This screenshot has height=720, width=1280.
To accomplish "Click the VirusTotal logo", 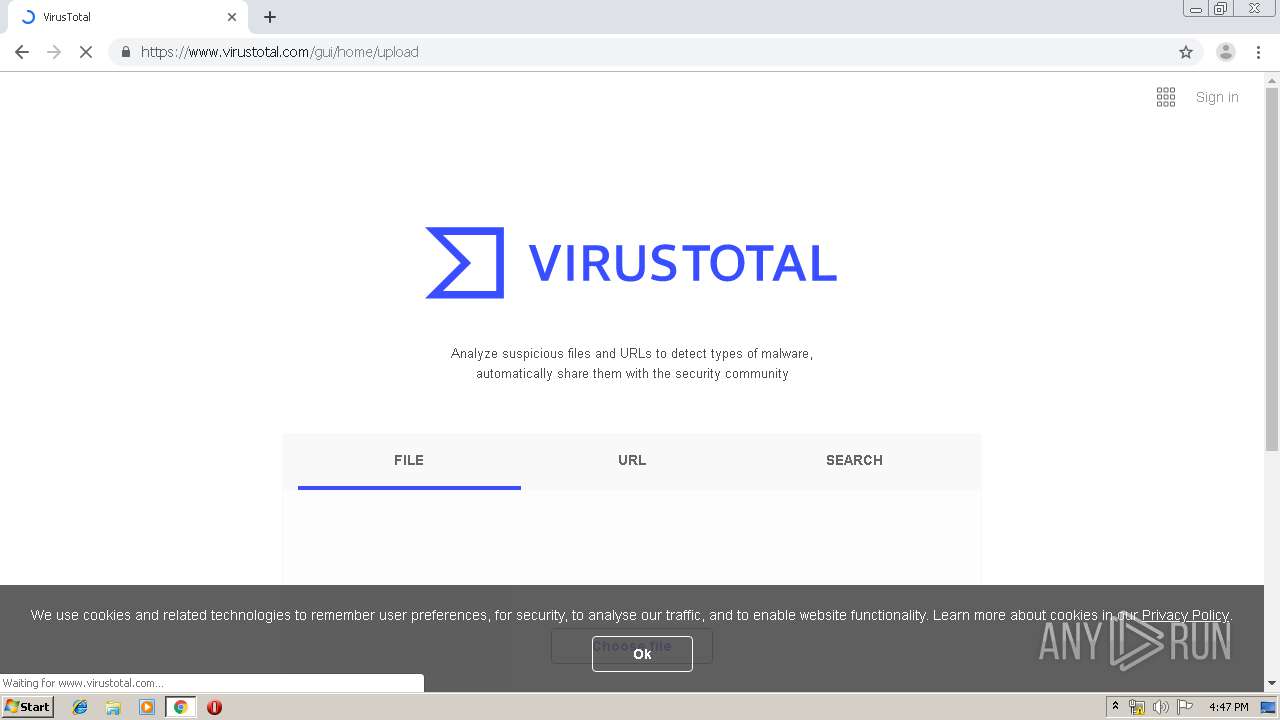I will 631,263.
